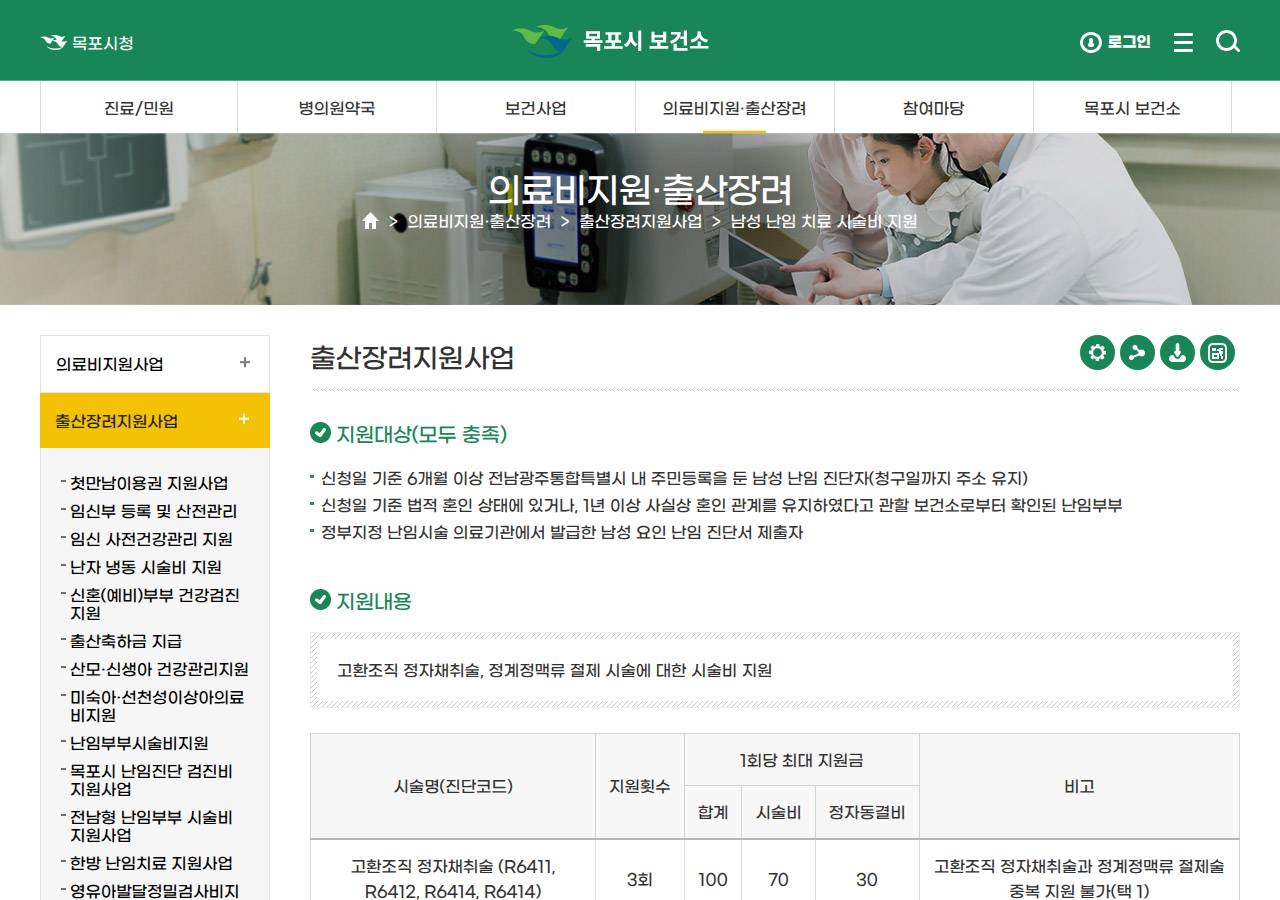1280x900 pixels.
Task: Click the 시술명(진단코드) table header
Action: (x=453, y=786)
